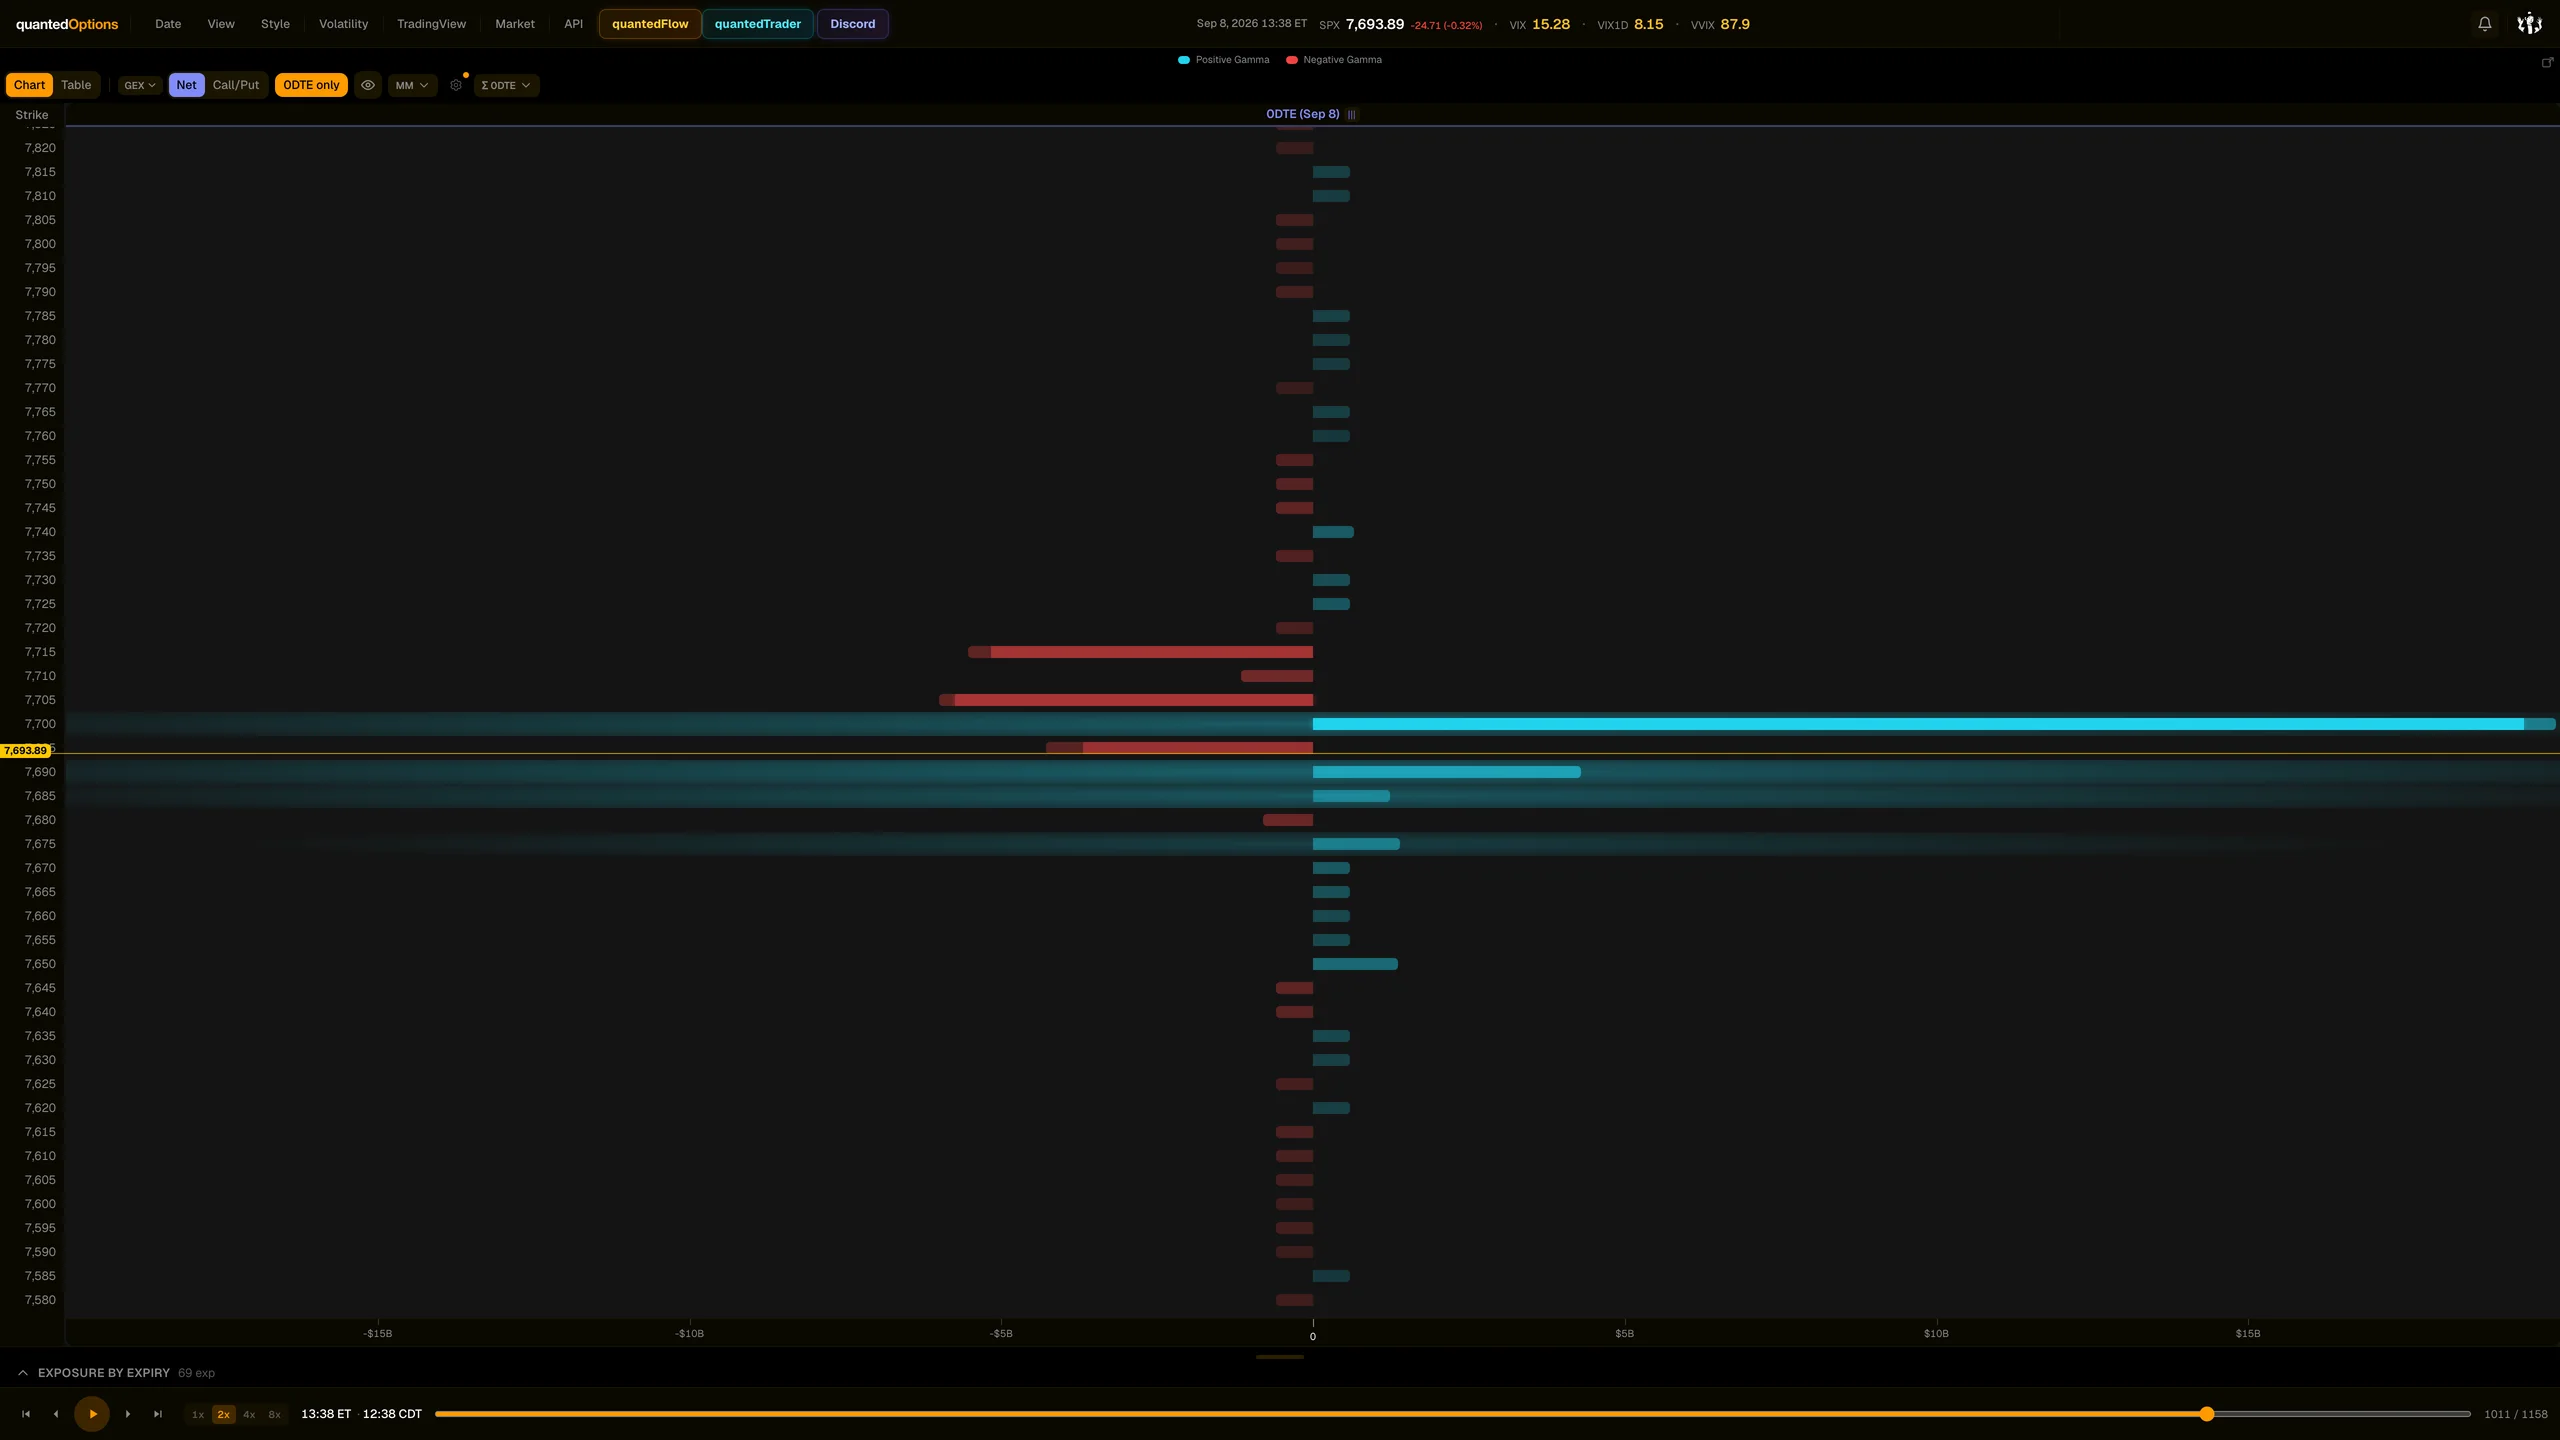2560x1440 pixels.
Task: Switch to Table view
Action: tap(76, 85)
